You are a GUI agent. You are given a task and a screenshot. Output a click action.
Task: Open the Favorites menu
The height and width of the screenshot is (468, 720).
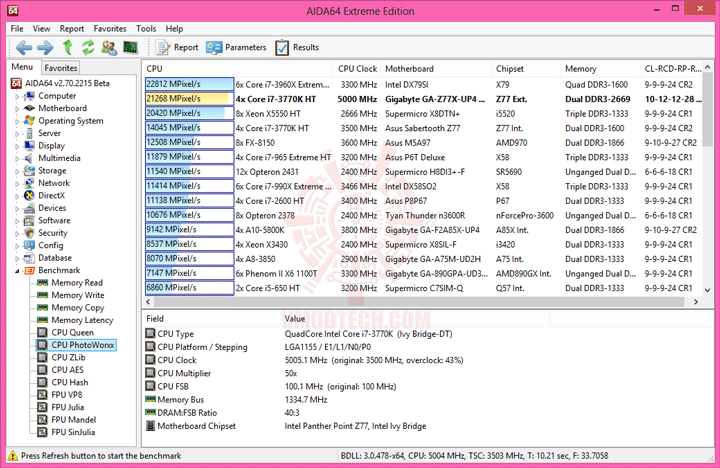pyautogui.click(x=110, y=28)
